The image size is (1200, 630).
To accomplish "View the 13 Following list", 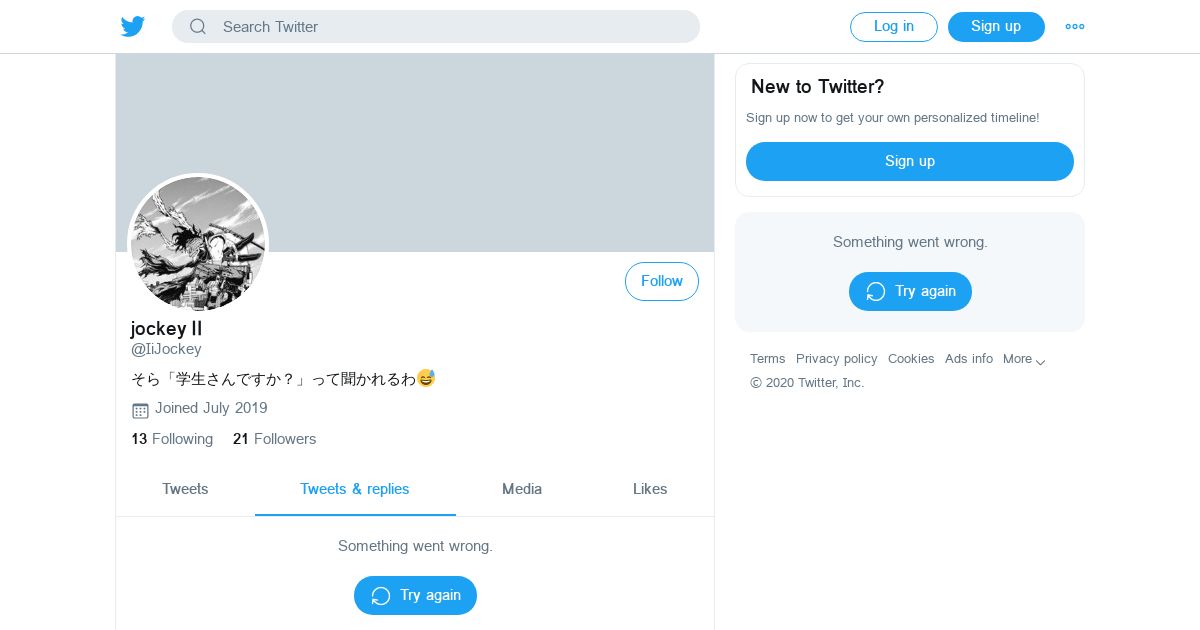I will 172,439.
